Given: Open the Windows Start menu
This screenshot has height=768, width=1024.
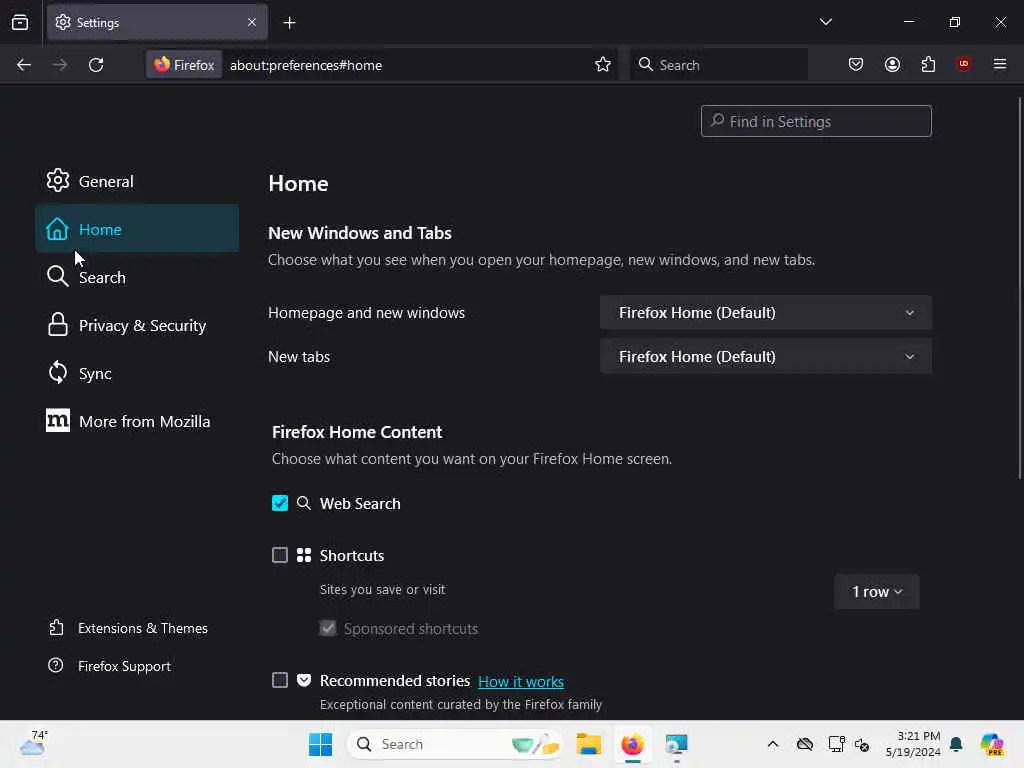Looking at the screenshot, I should click(320, 744).
